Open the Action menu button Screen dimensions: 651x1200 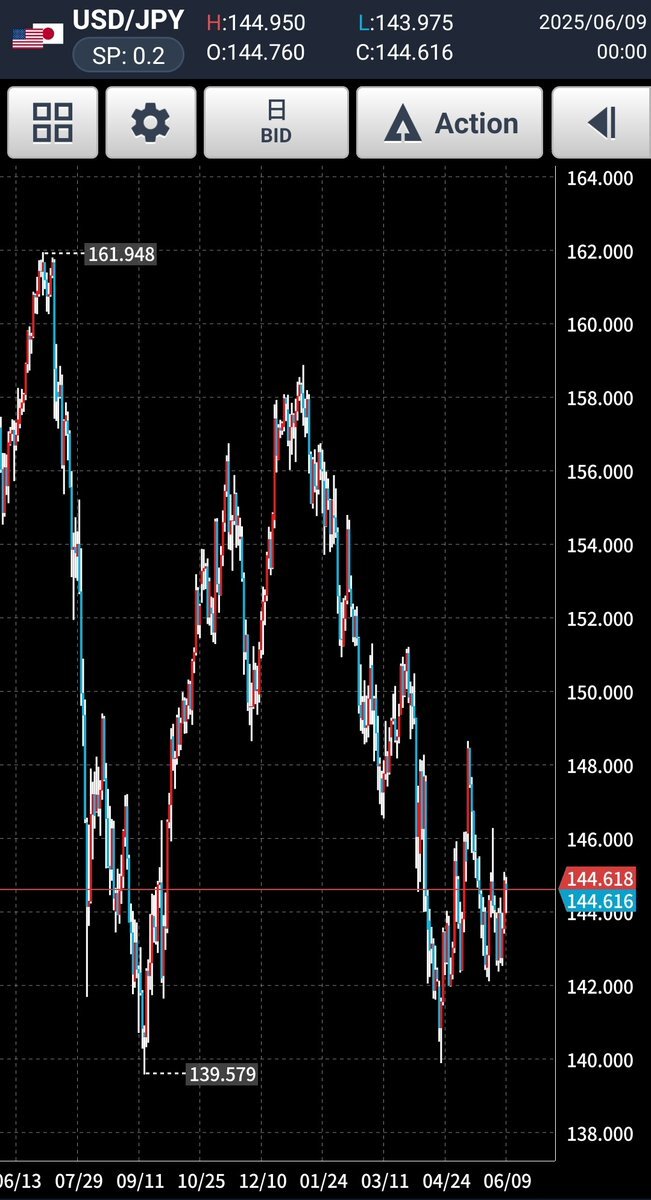(x=450, y=123)
